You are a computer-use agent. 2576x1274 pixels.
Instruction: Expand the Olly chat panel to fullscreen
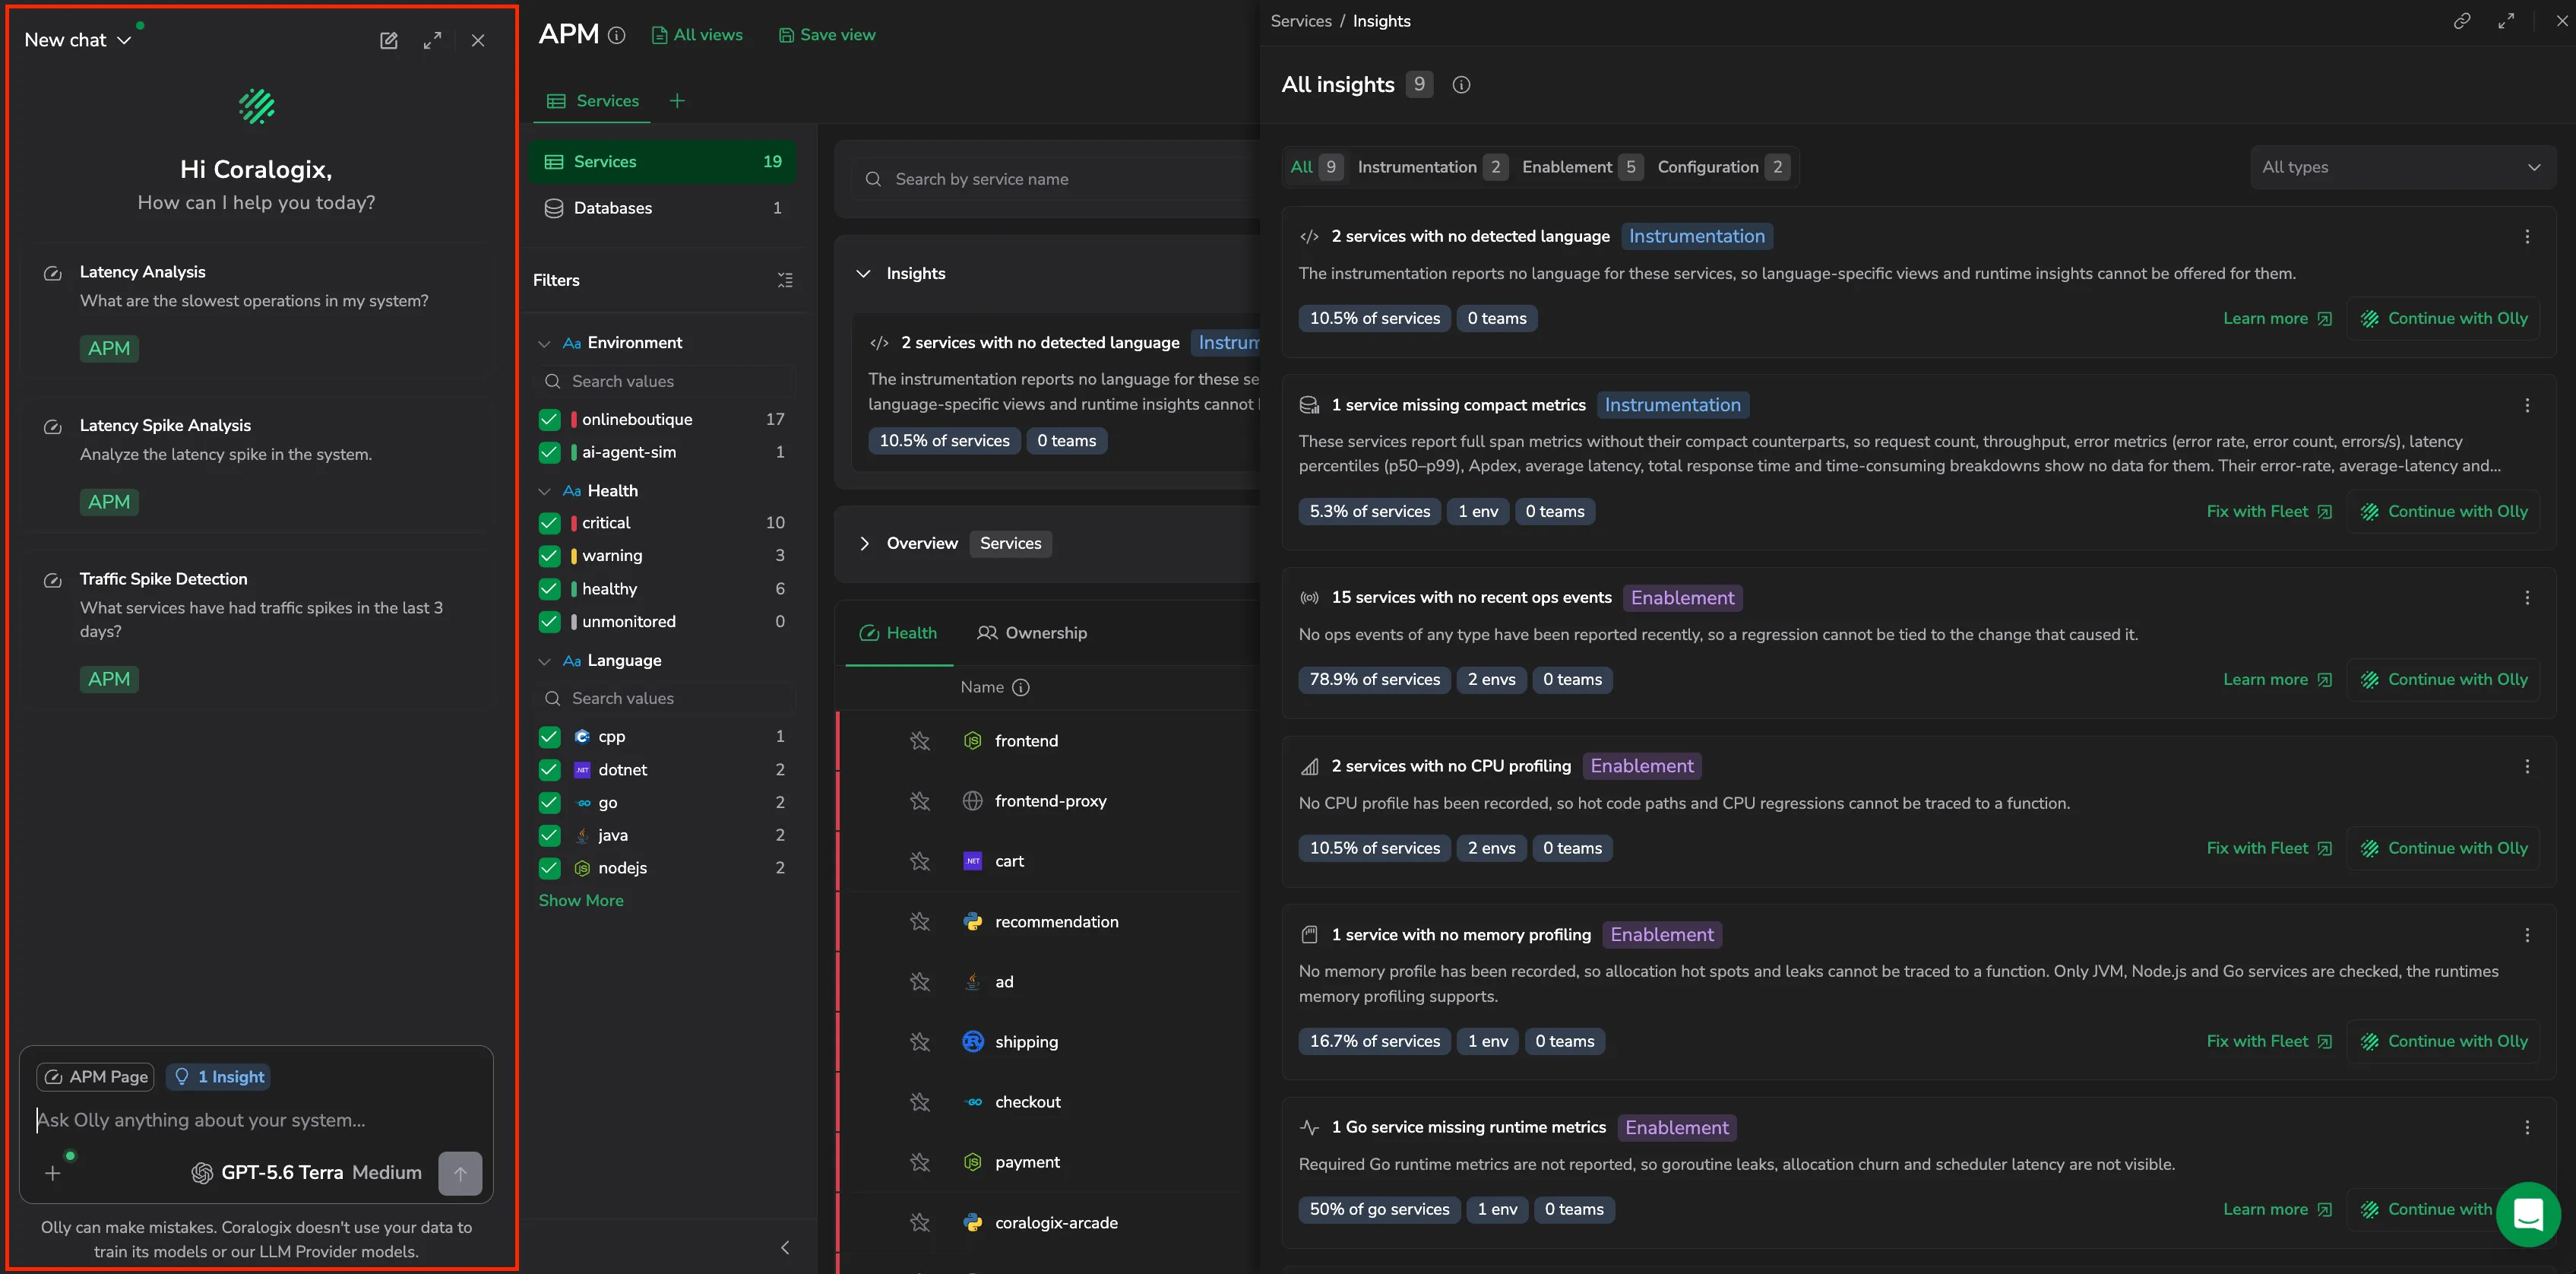point(432,40)
